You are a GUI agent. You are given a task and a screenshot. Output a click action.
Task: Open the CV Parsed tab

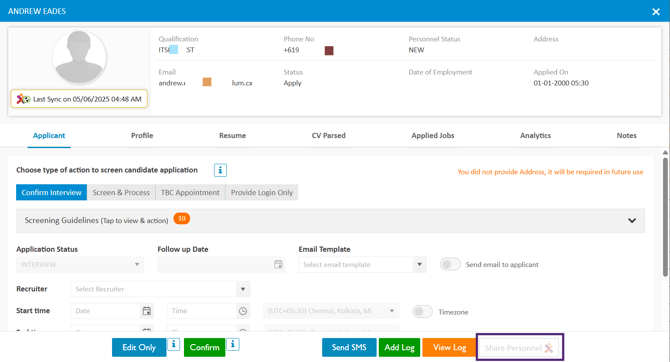[x=329, y=135]
